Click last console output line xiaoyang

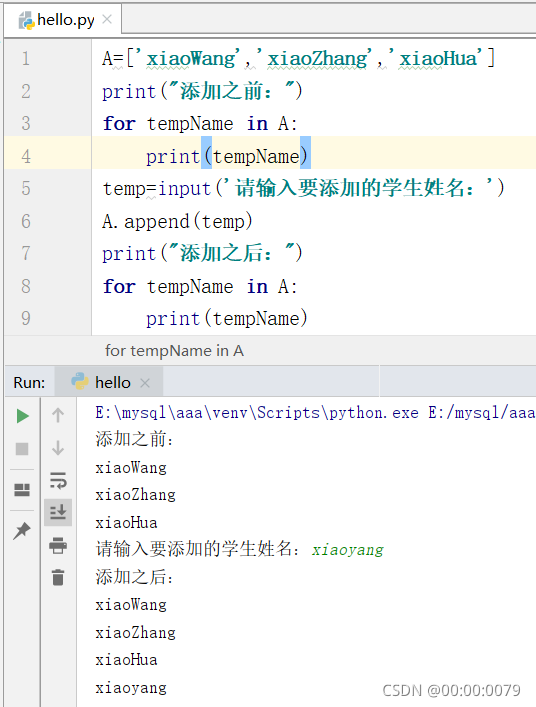coord(131,688)
